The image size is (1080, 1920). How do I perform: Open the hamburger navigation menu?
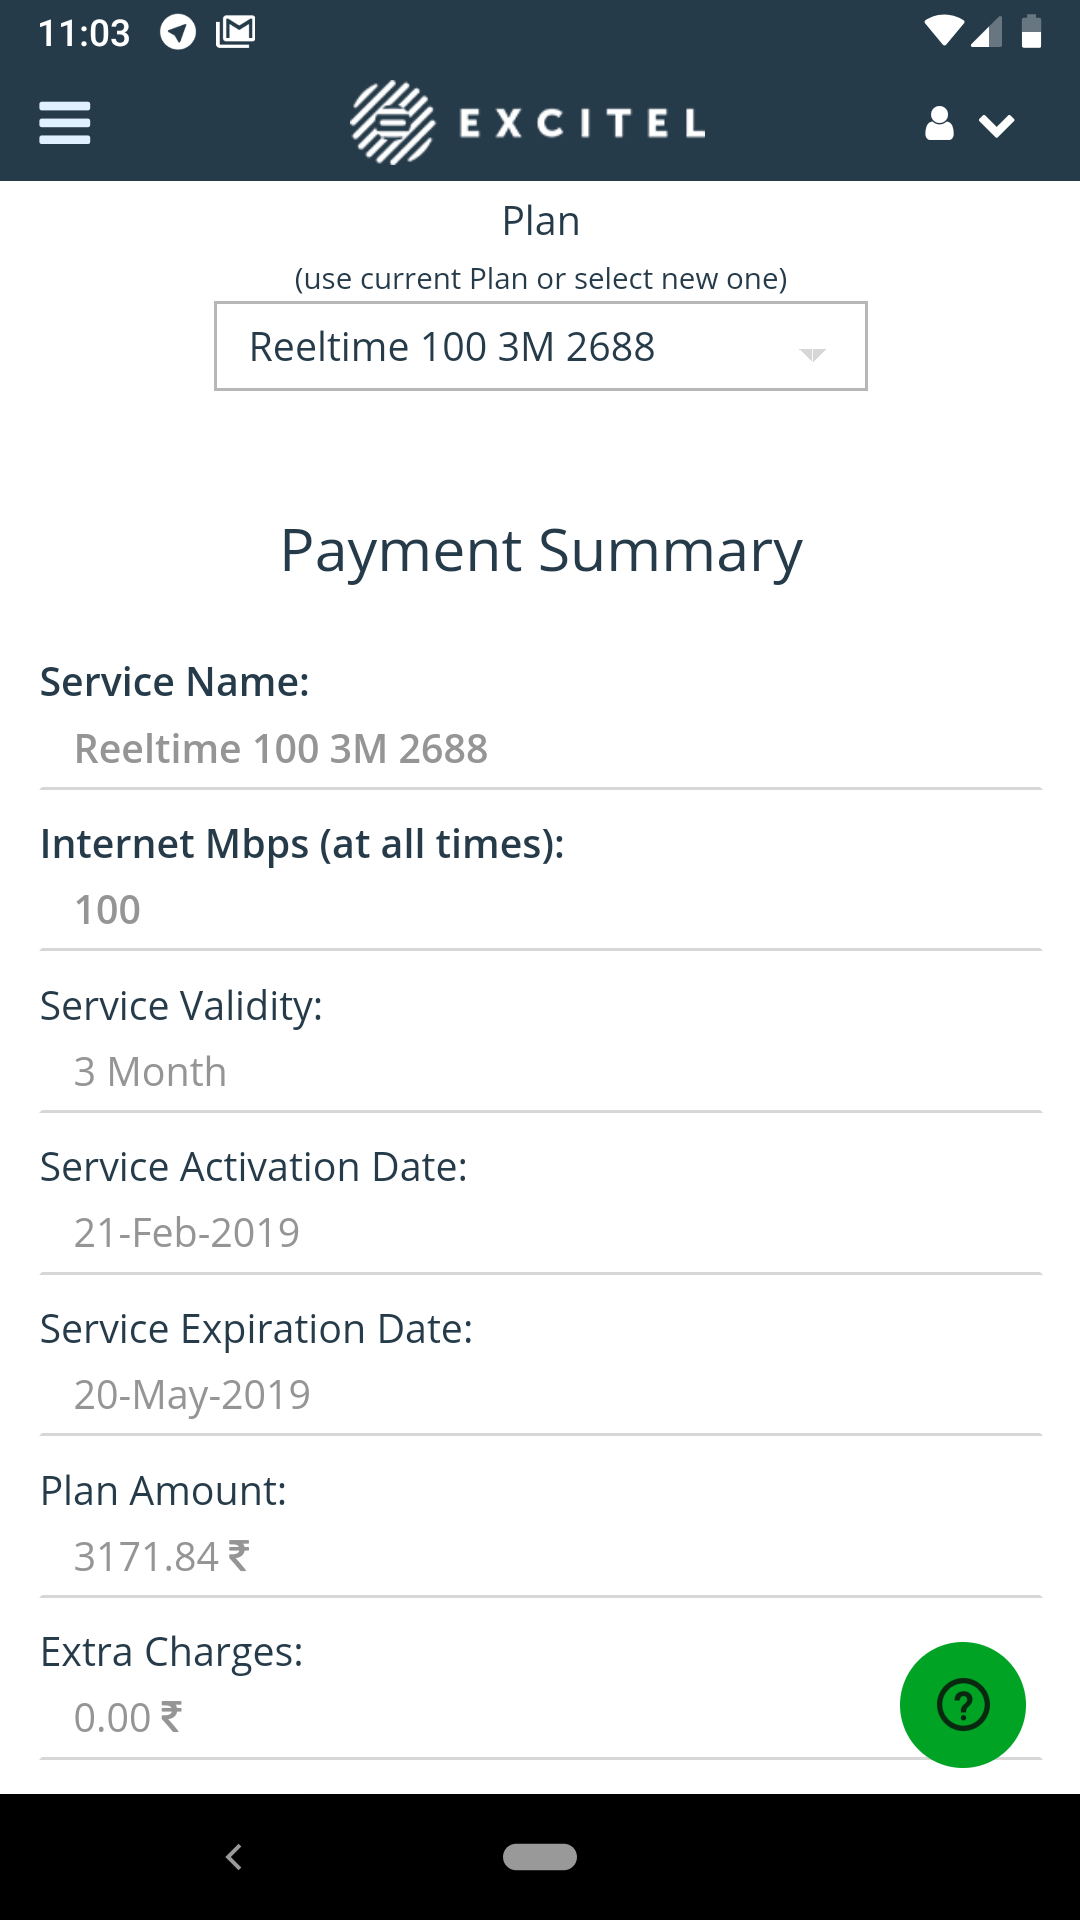(x=65, y=123)
